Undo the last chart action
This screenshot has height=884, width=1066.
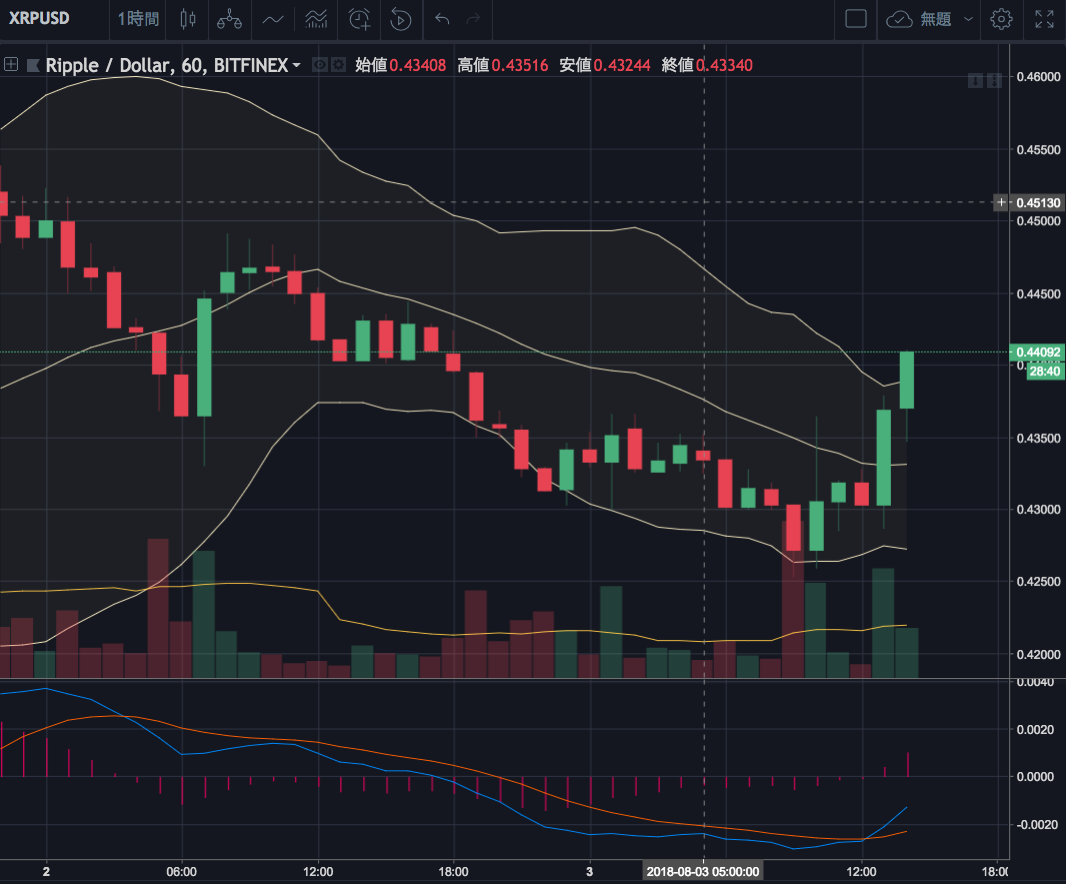pos(442,19)
